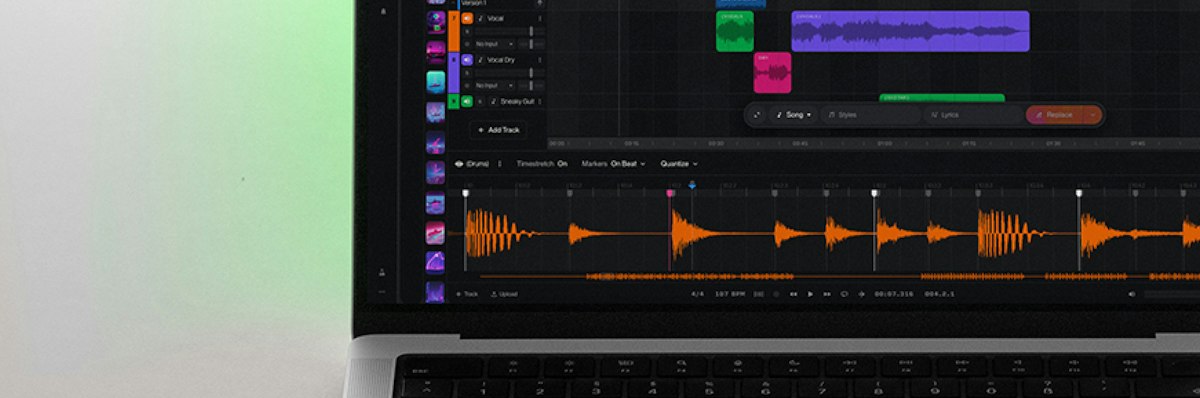Image resolution: width=1200 pixels, height=398 pixels.
Task: Open the Vocal Dry track No Input dropdown
Action: [x=495, y=86]
